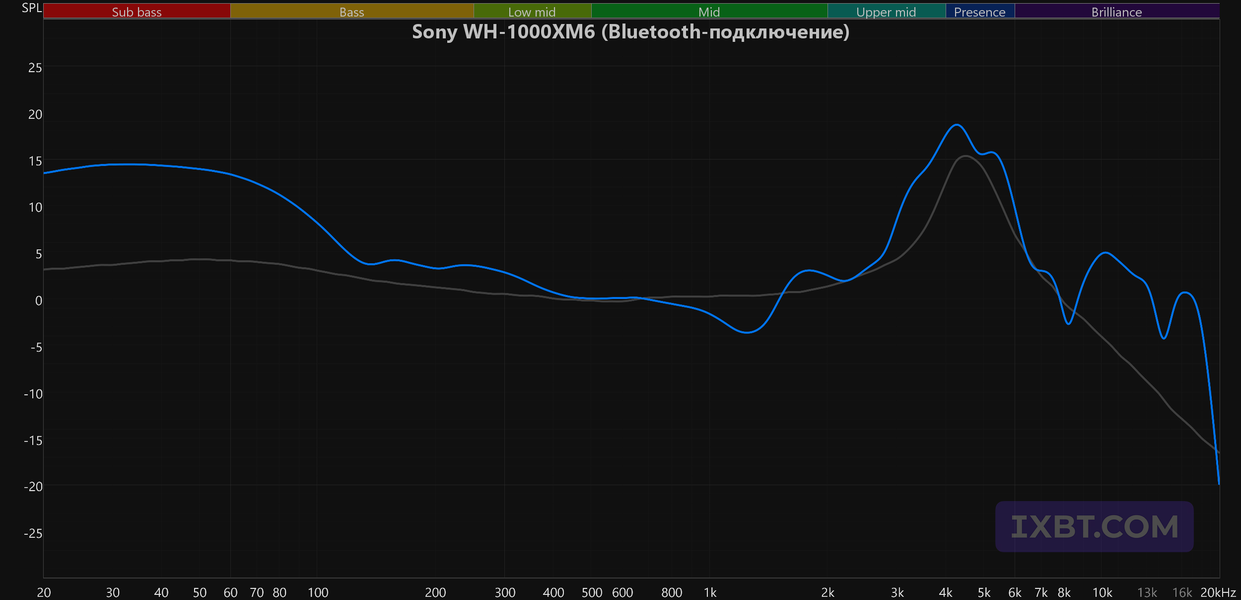The height and width of the screenshot is (600, 1241).
Task: Click the 800 Hz frequency label
Action: tap(672, 592)
